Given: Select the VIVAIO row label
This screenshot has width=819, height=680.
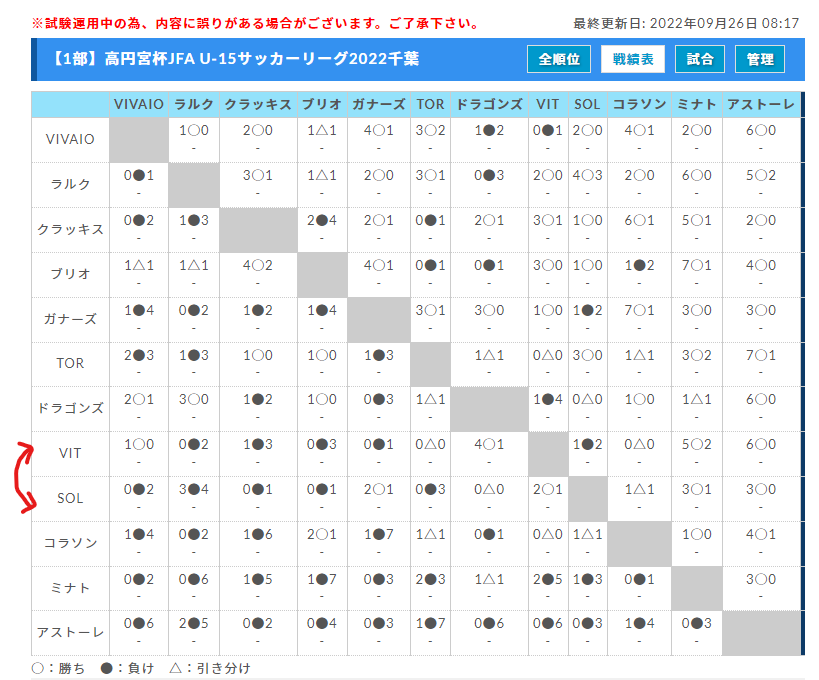Looking at the screenshot, I should point(70,139).
